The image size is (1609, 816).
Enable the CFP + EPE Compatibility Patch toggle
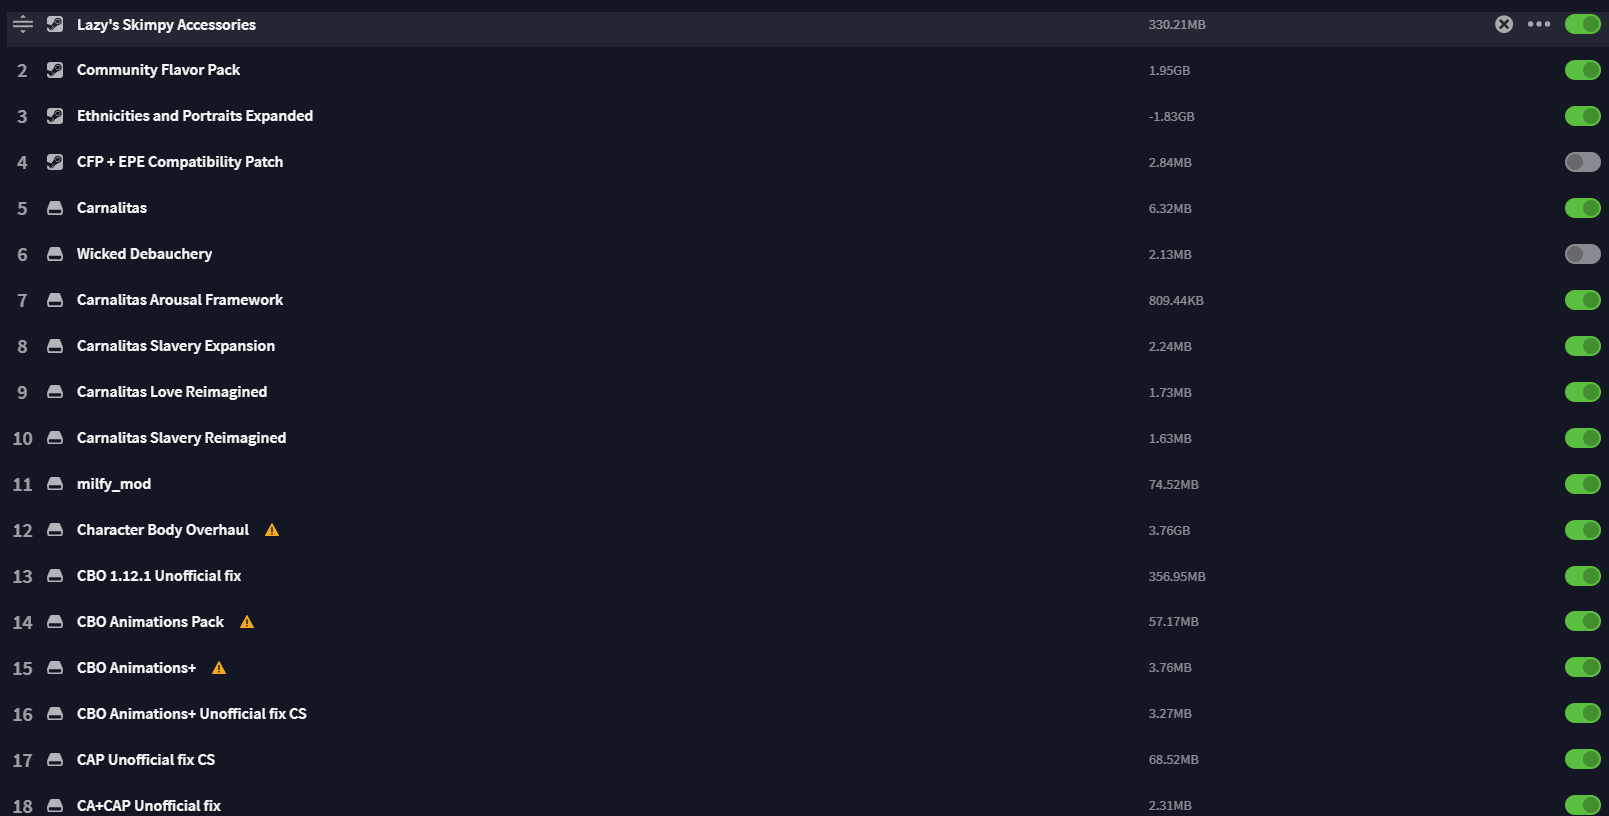1583,162
